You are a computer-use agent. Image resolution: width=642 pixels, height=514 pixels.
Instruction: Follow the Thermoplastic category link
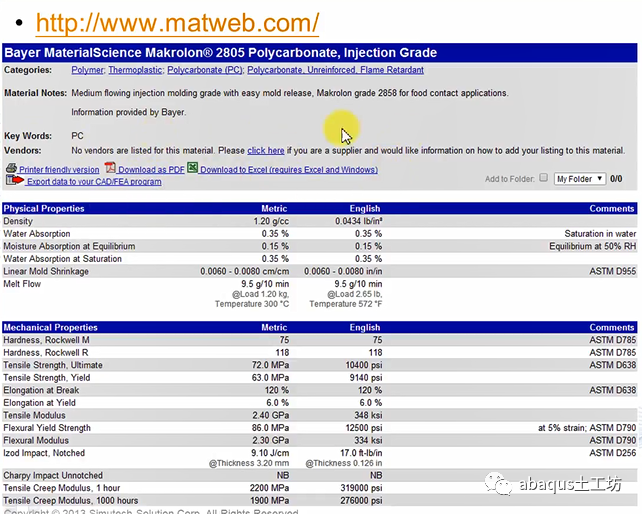[136, 70]
